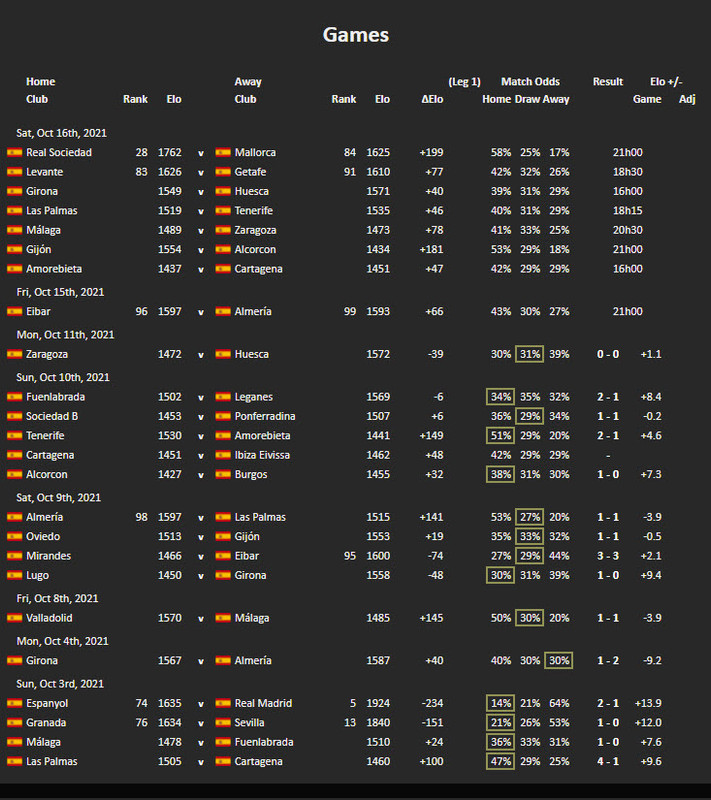
Task: Click the flag icon next to Mallorca
Action: coord(223,153)
